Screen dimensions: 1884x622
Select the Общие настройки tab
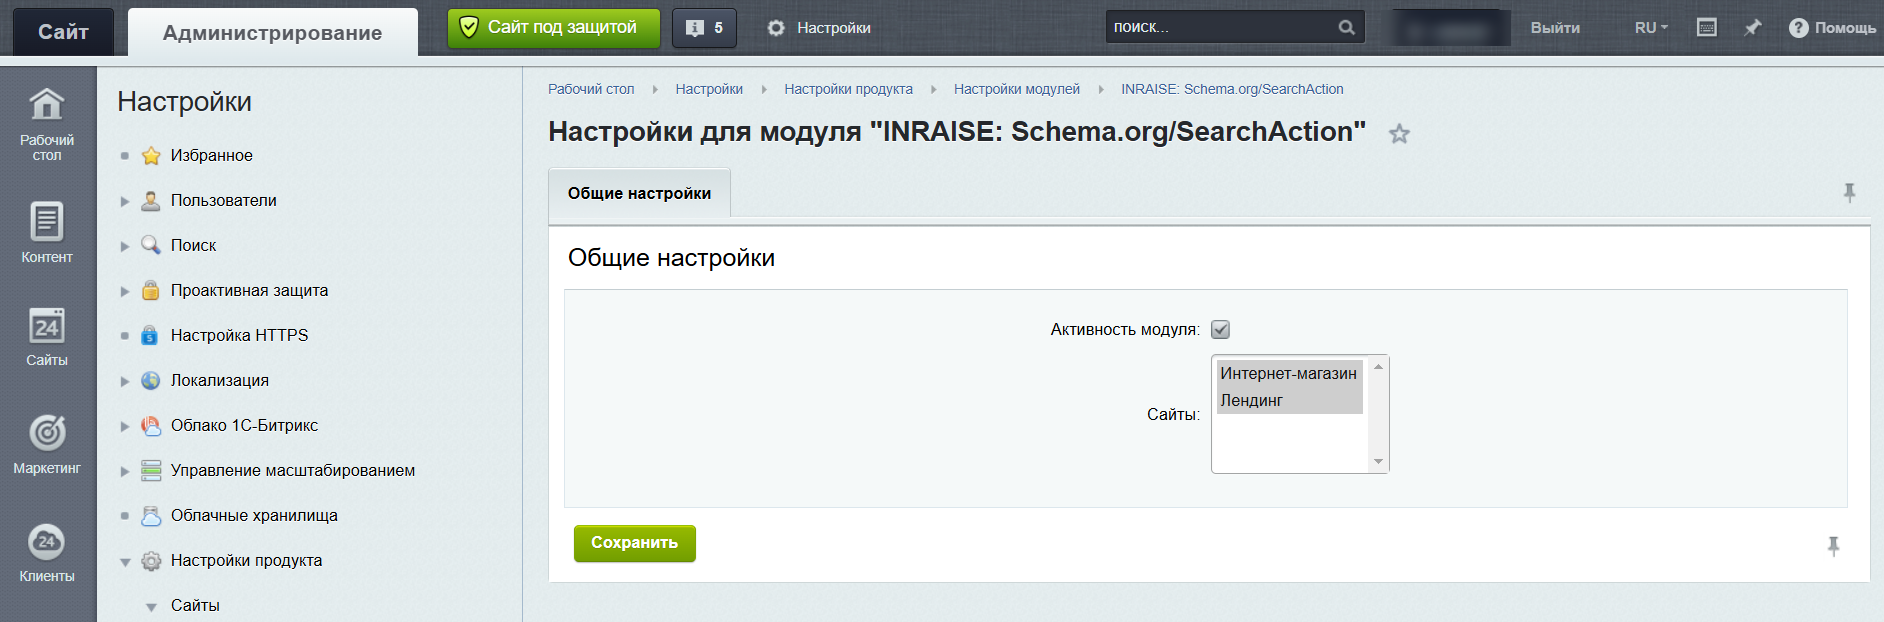639,193
